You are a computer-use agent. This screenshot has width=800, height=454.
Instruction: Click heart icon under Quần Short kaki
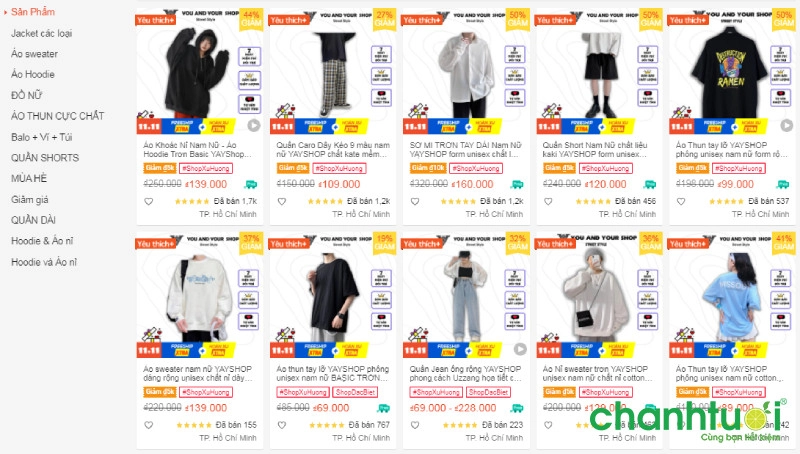click(x=548, y=201)
